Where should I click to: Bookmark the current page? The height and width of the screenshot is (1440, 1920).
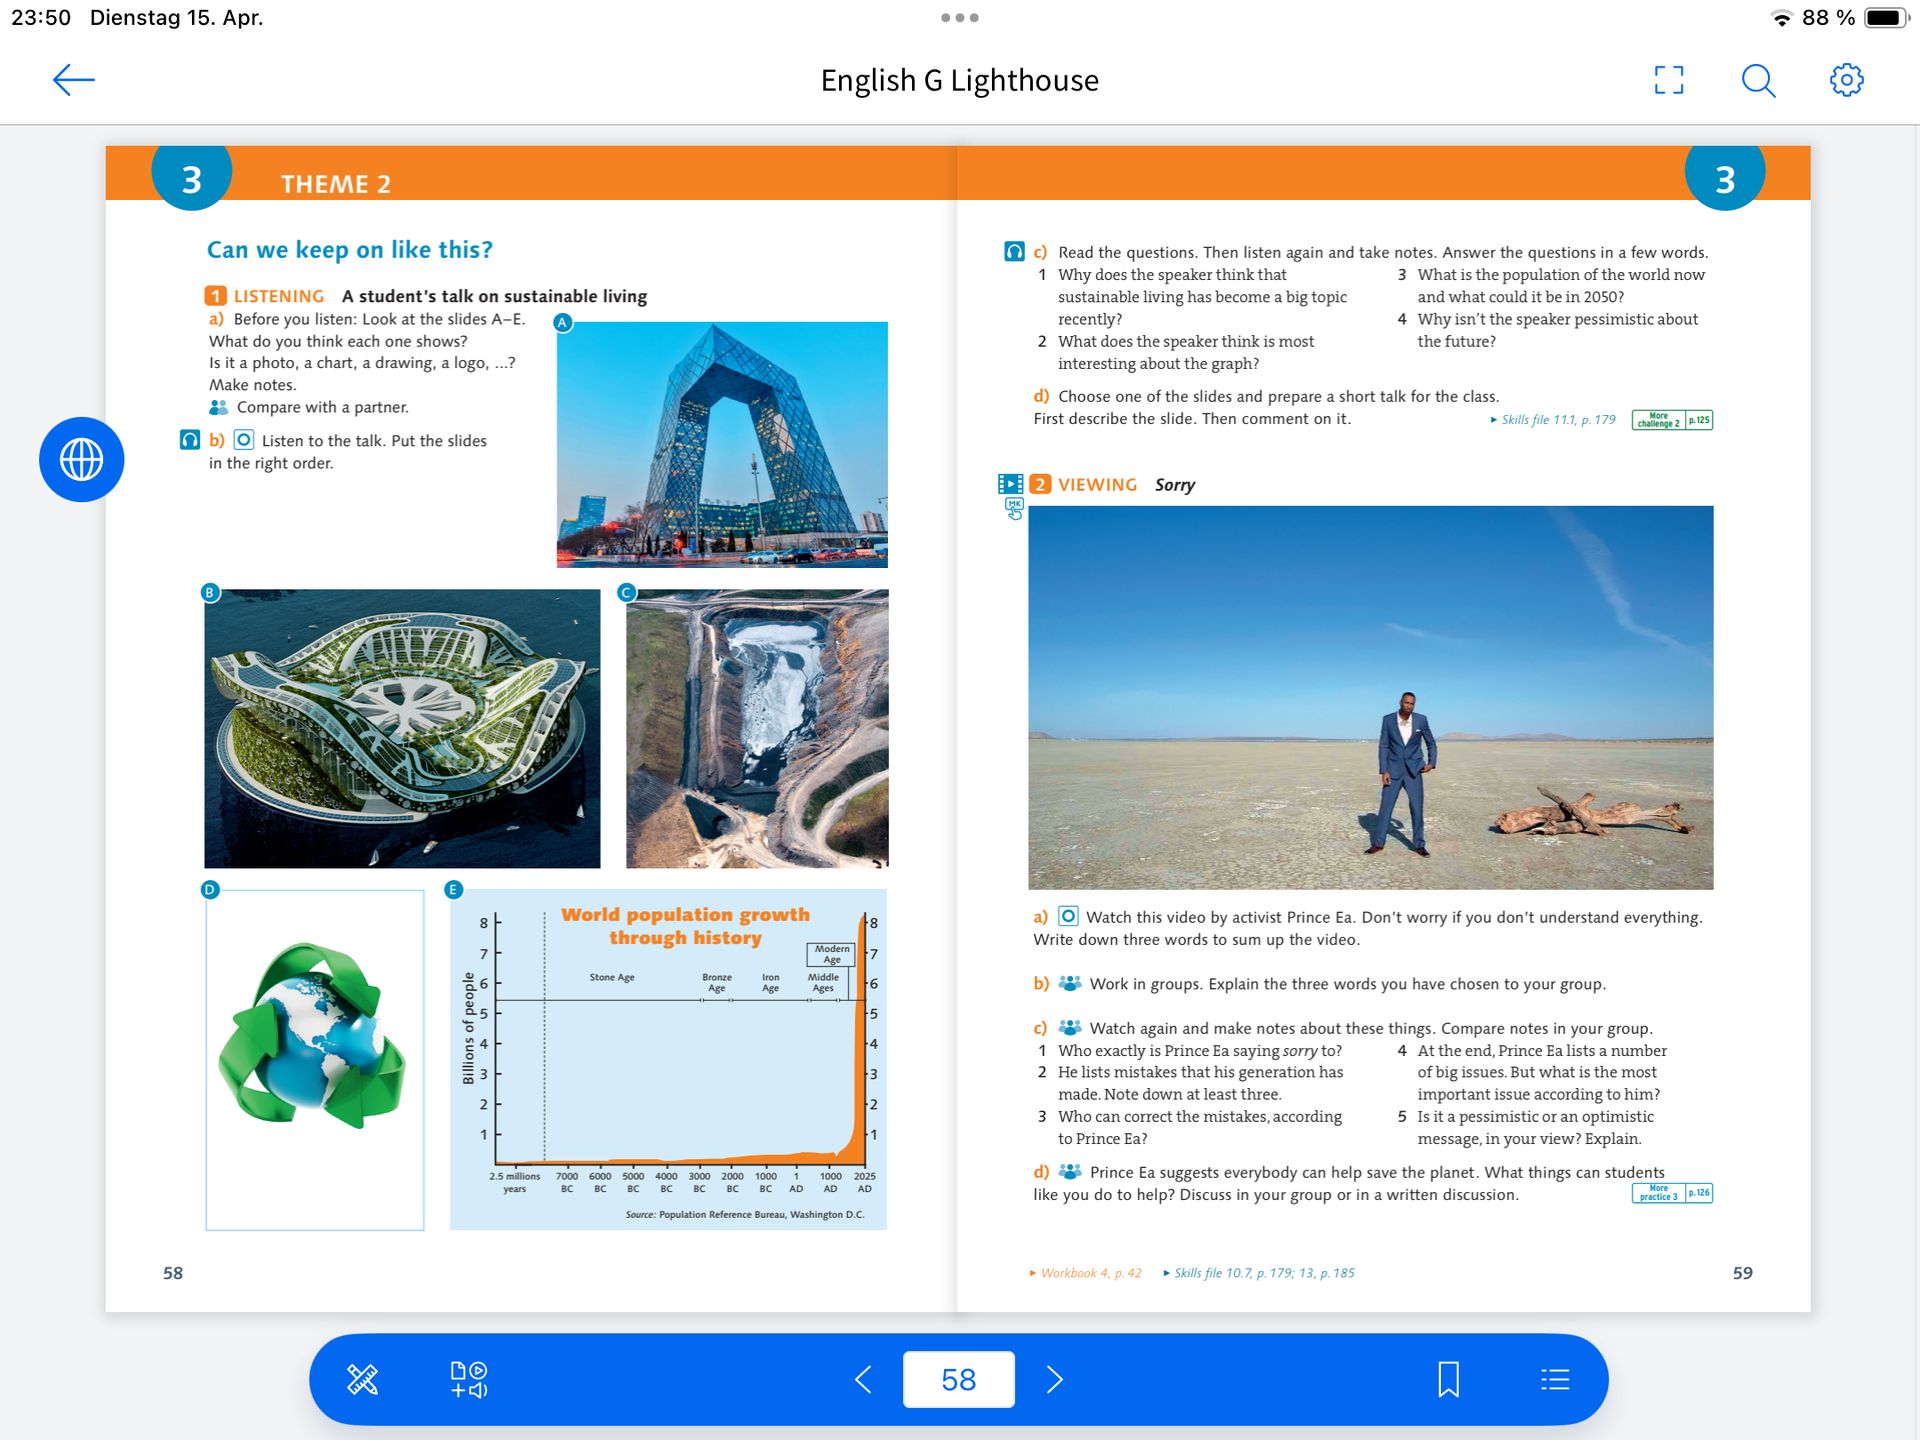point(1448,1380)
